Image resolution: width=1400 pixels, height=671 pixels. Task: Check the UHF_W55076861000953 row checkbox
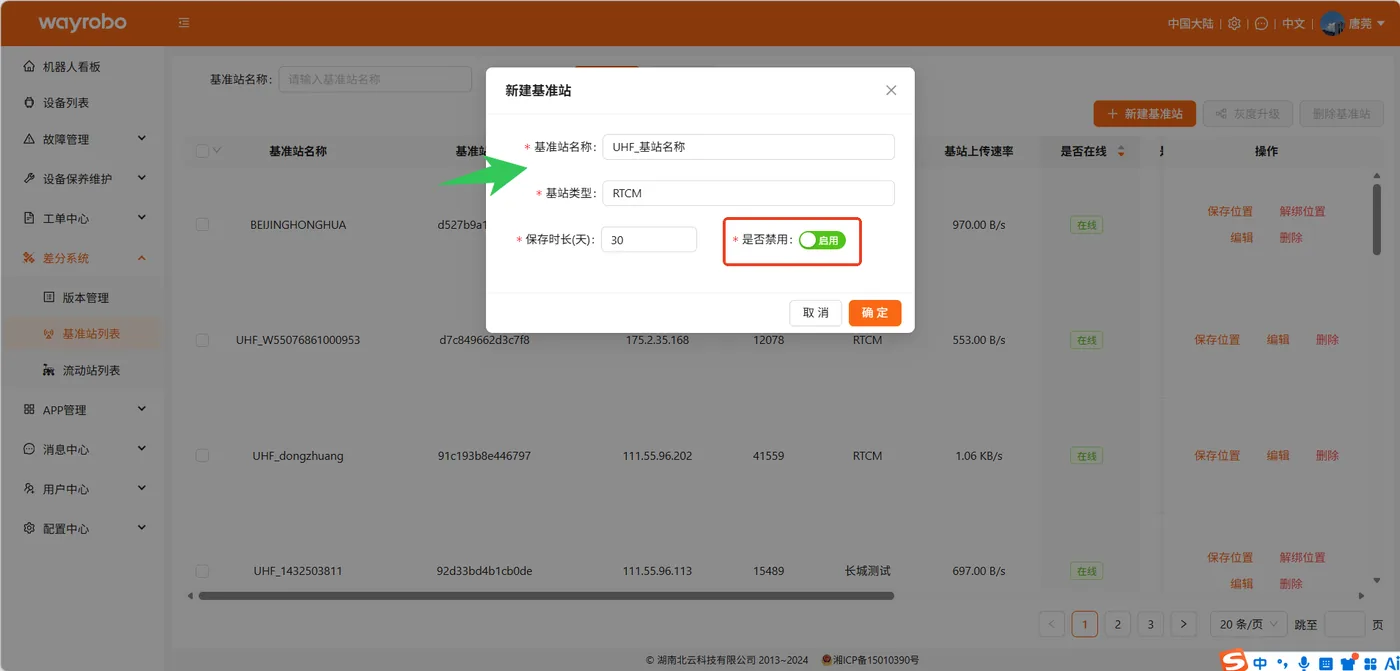(x=202, y=340)
